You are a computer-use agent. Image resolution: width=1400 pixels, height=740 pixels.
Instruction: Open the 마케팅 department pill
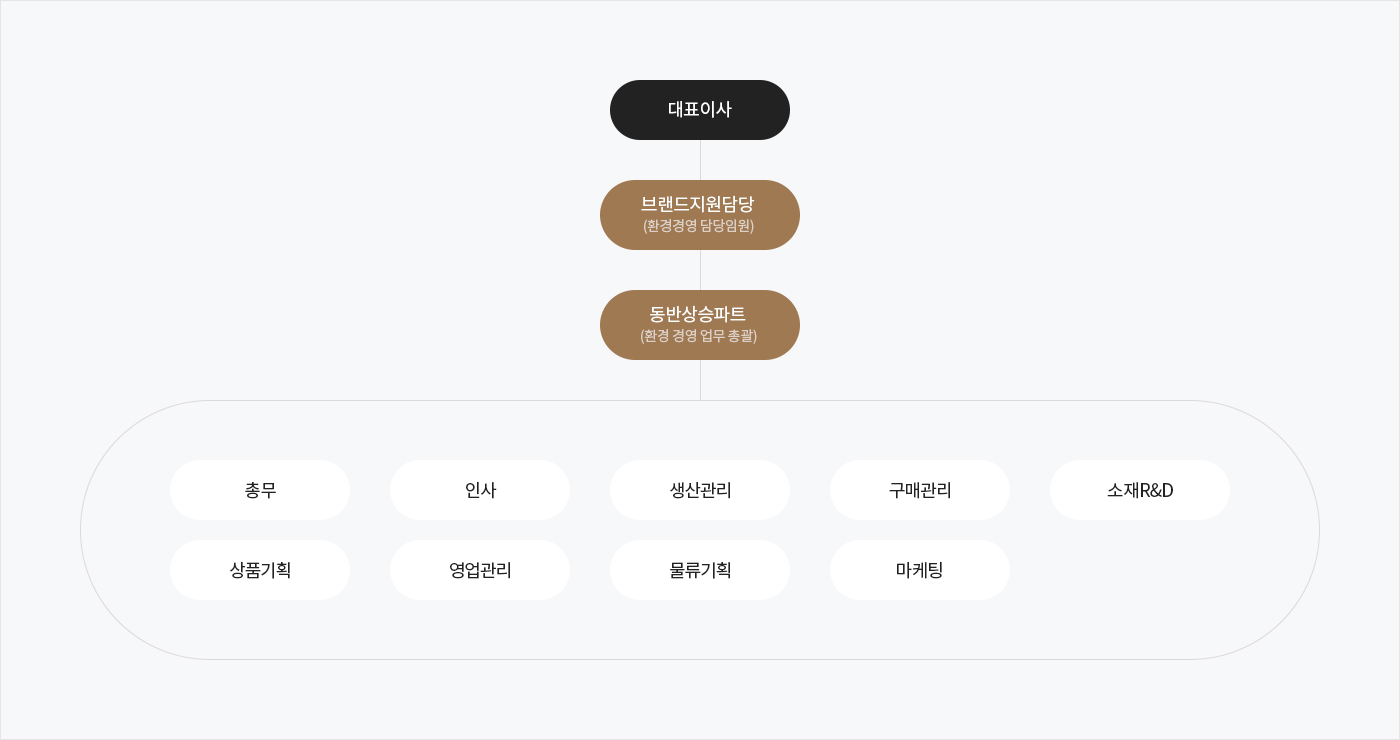920,570
